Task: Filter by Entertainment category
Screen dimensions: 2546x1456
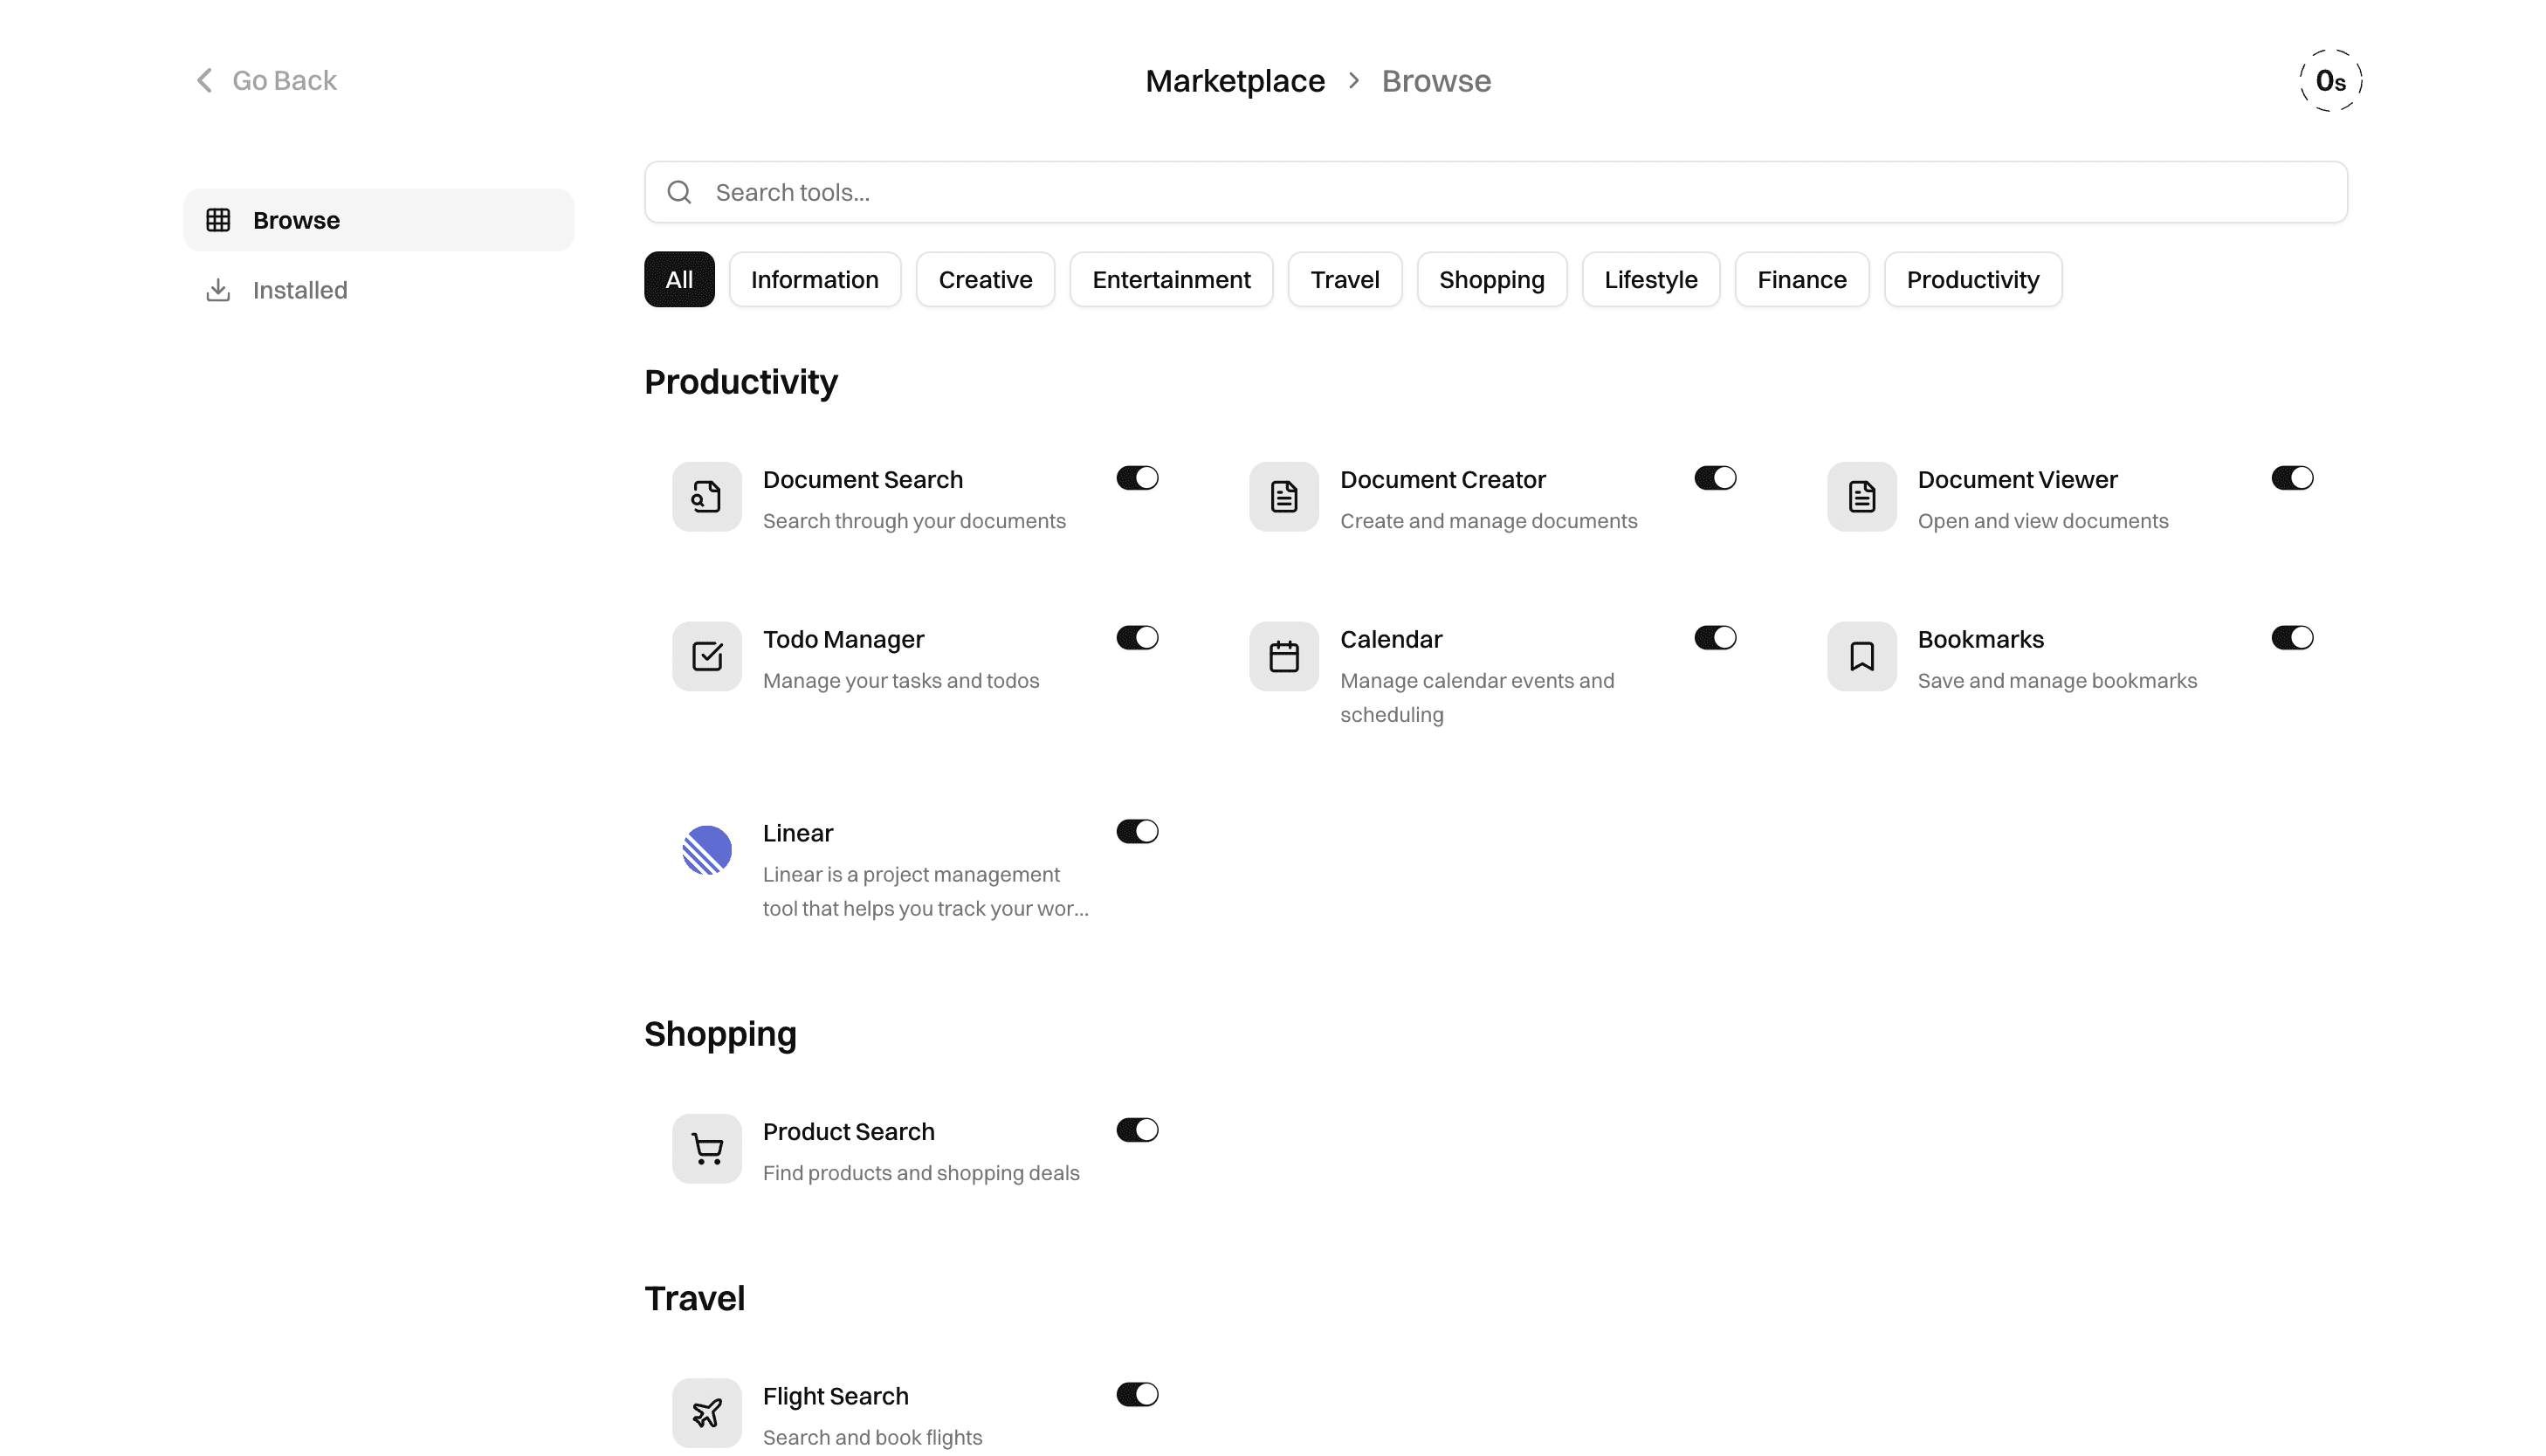Action: pos(1171,279)
